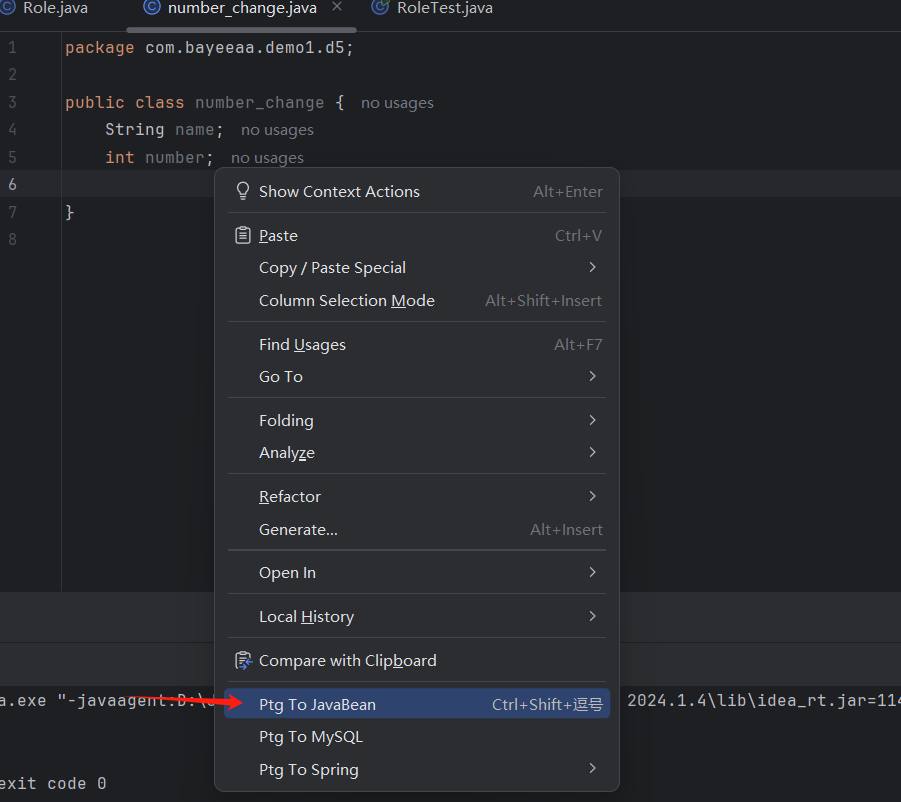901x802 pixels.
Task: Click the clipboard icon beside Paste
Action: (x=243, y=236)
